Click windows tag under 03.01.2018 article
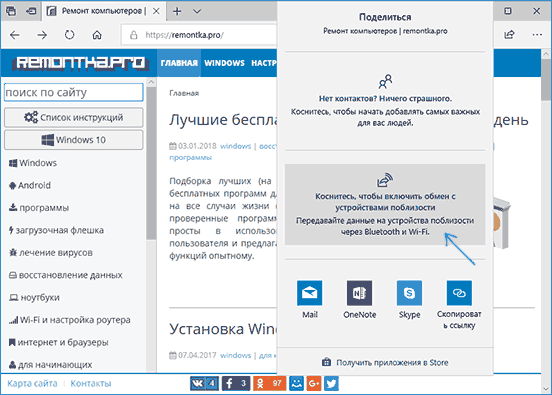 [x=236, y=146]
